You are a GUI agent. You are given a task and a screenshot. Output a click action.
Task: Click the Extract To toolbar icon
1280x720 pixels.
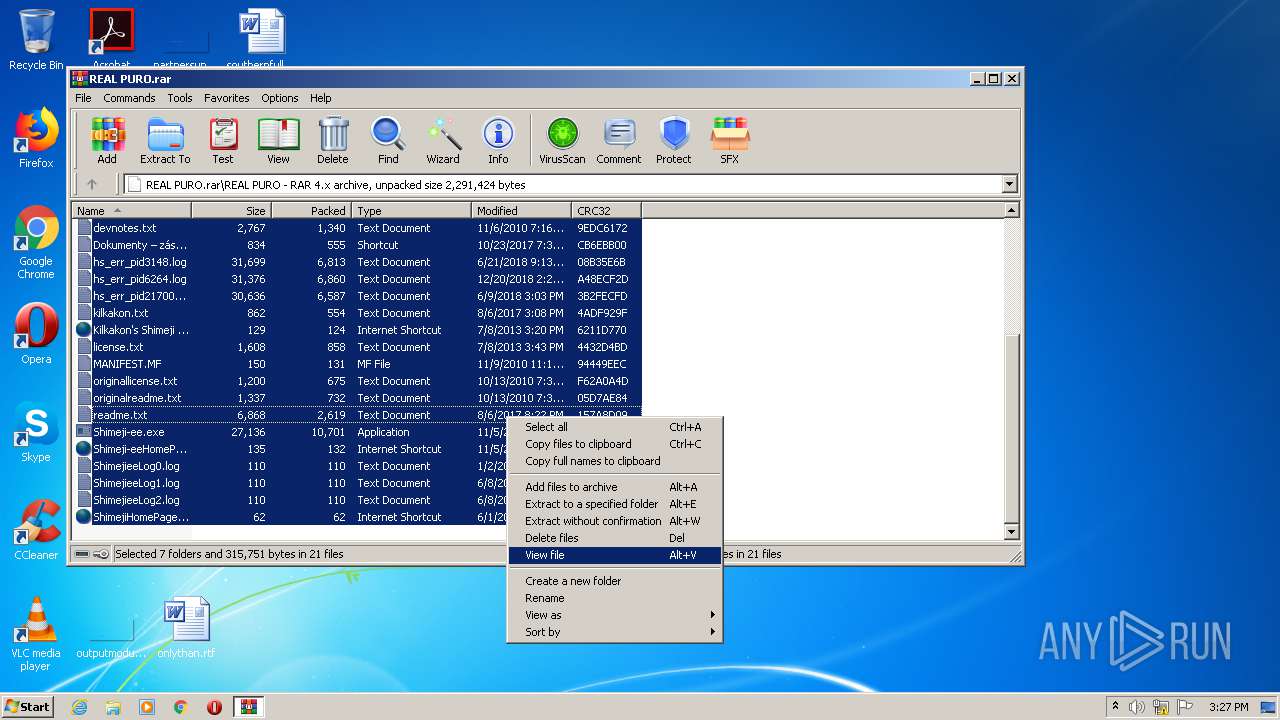pos(165,140)
